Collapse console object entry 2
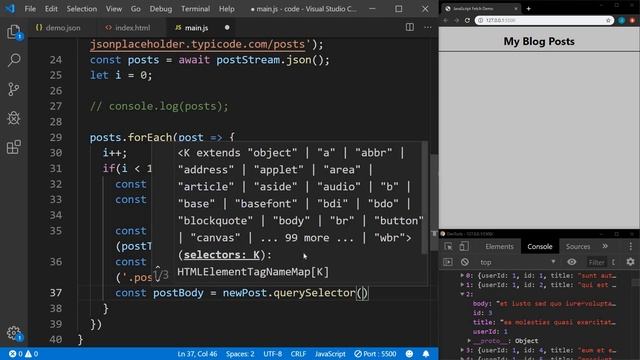The image size is (640, 360). point(462,294)
